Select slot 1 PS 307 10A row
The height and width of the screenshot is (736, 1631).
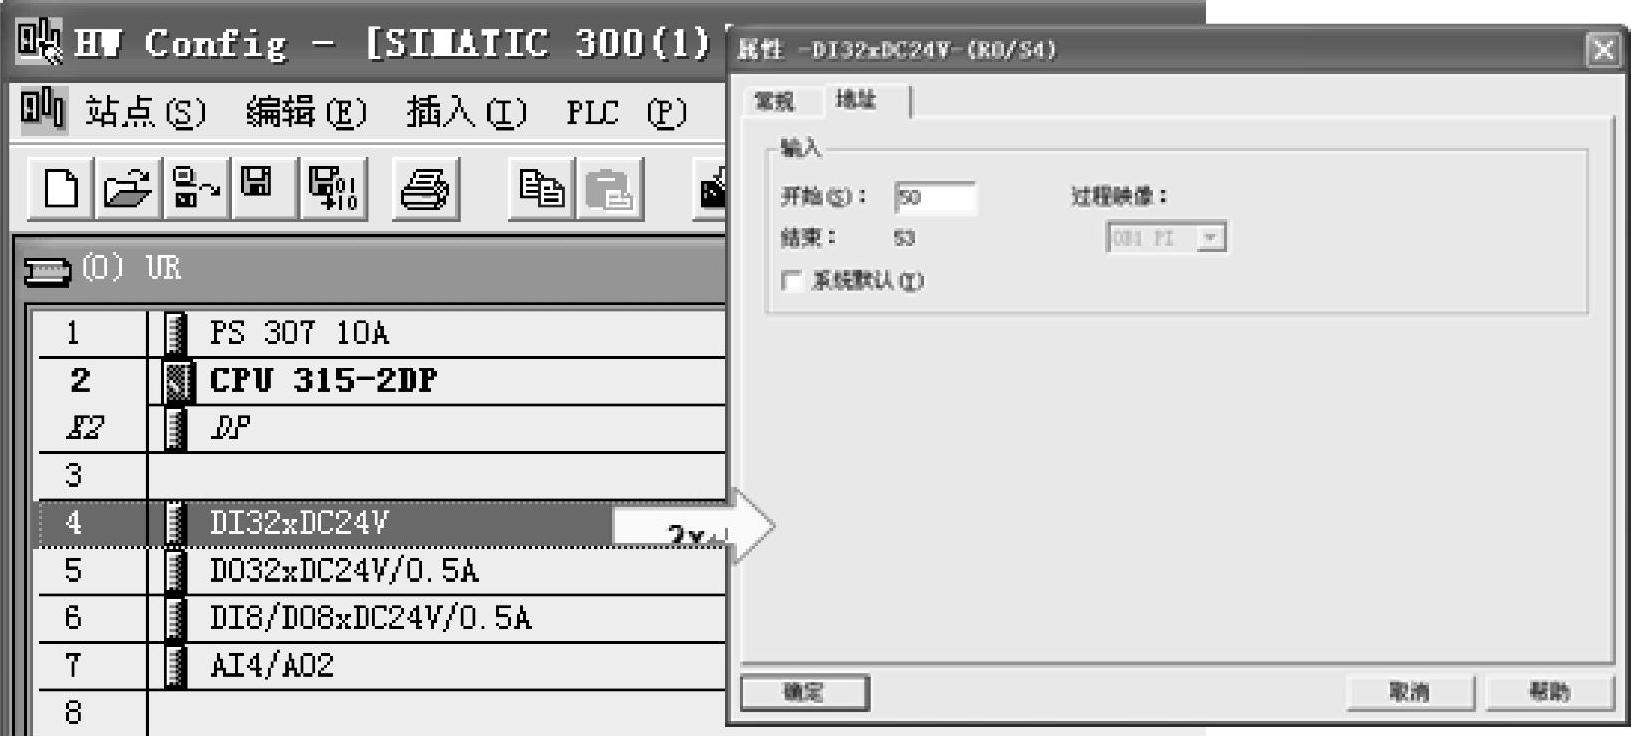(x=381, y=333)
